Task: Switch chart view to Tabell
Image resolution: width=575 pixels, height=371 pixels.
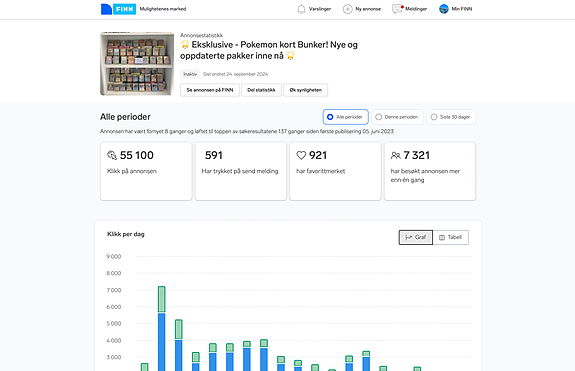Action: [451, 237]
